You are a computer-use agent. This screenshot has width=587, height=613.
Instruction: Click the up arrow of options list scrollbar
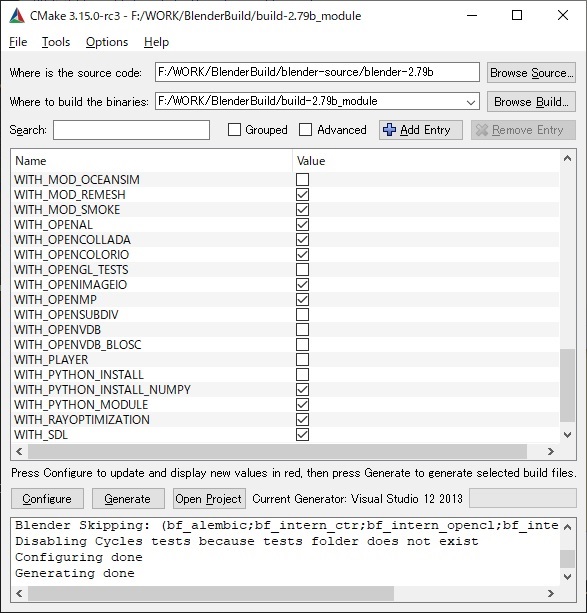567,158
